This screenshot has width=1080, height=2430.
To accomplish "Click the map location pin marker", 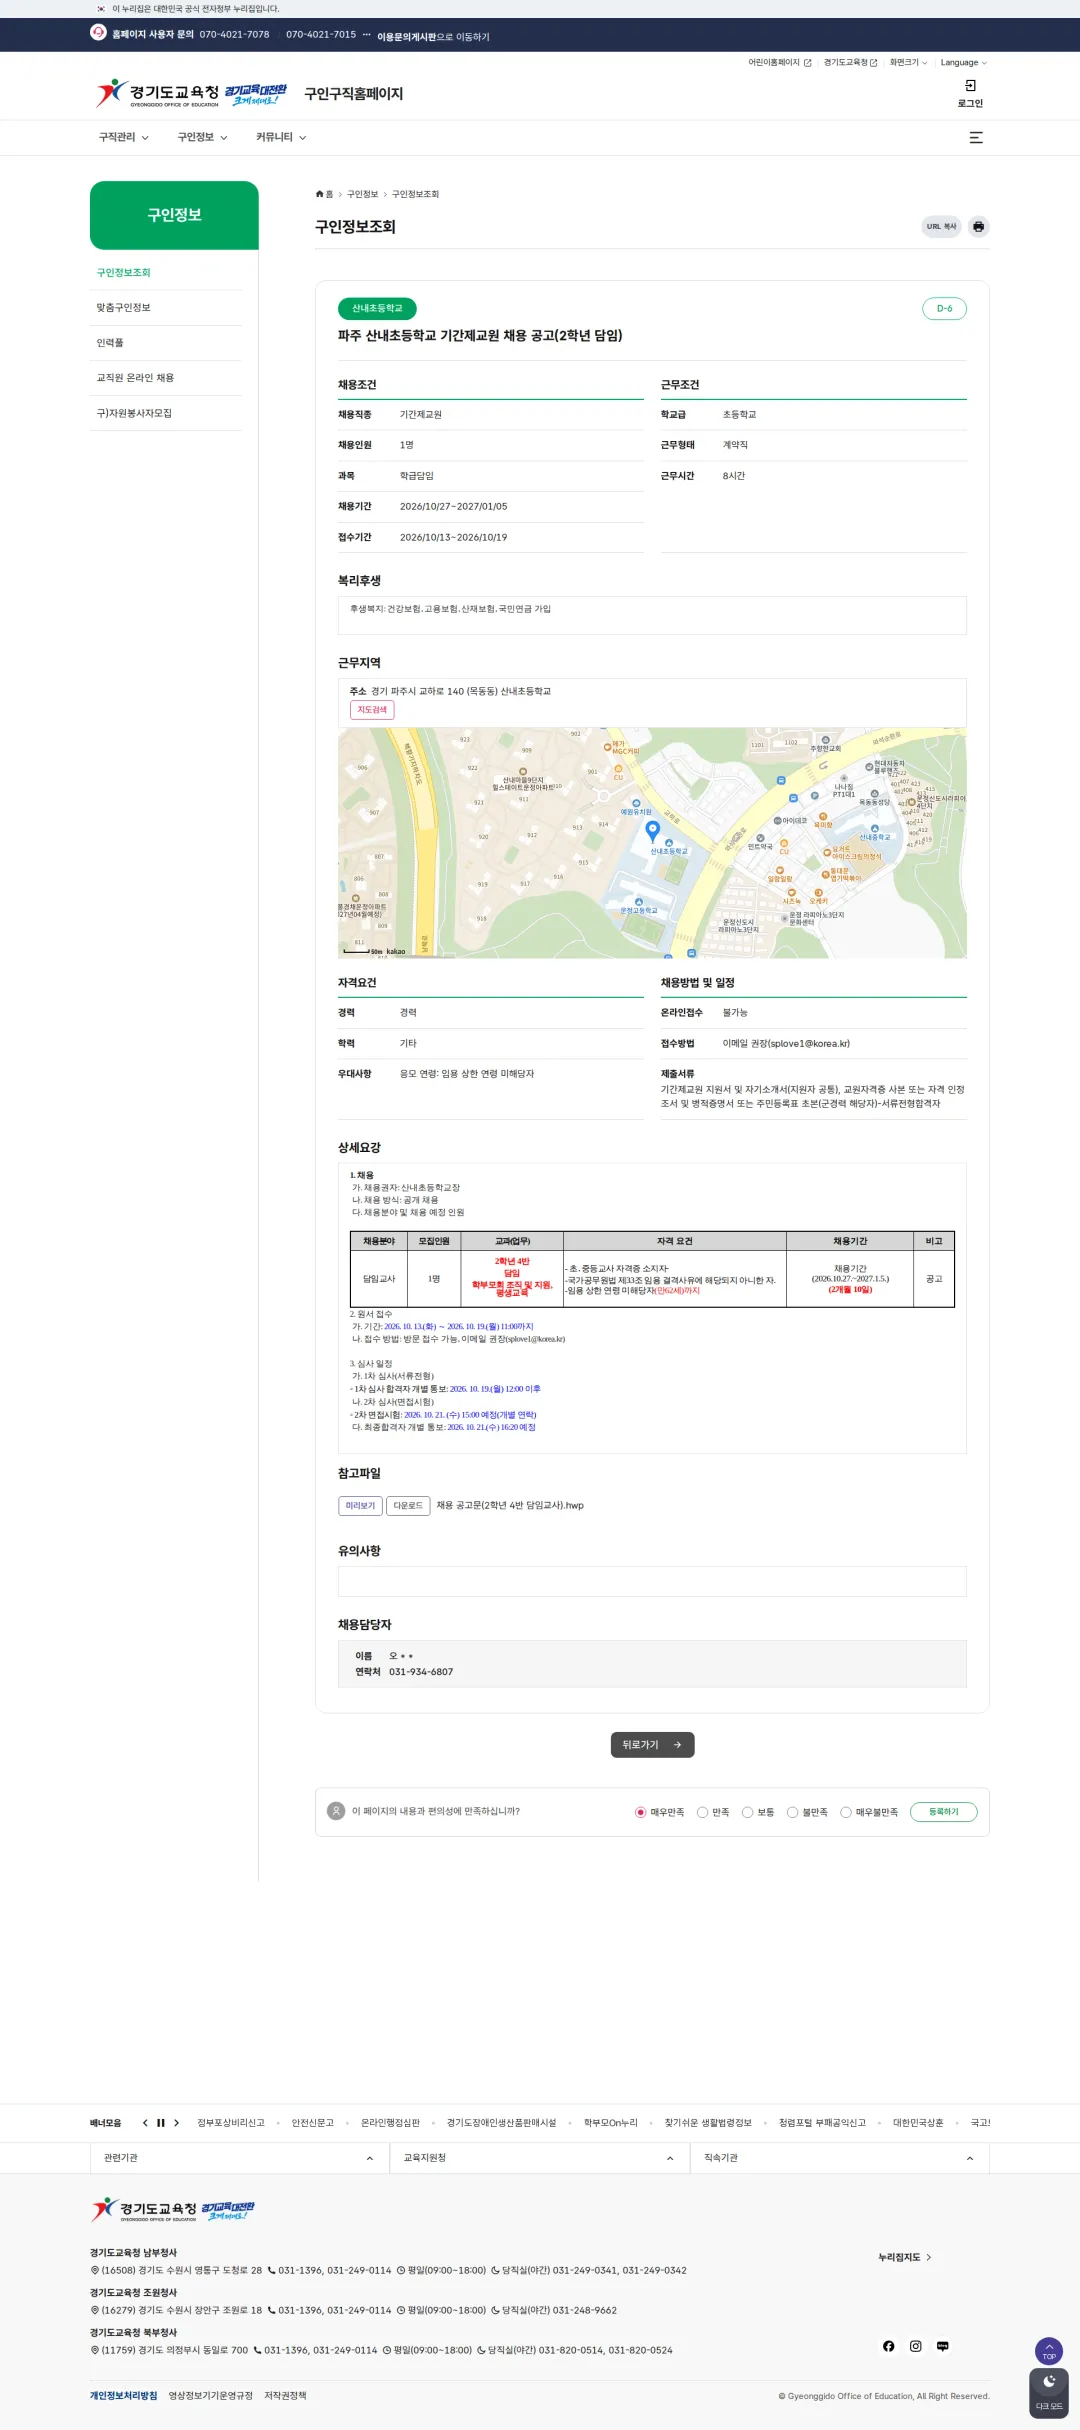I will [x=653, y=830].
